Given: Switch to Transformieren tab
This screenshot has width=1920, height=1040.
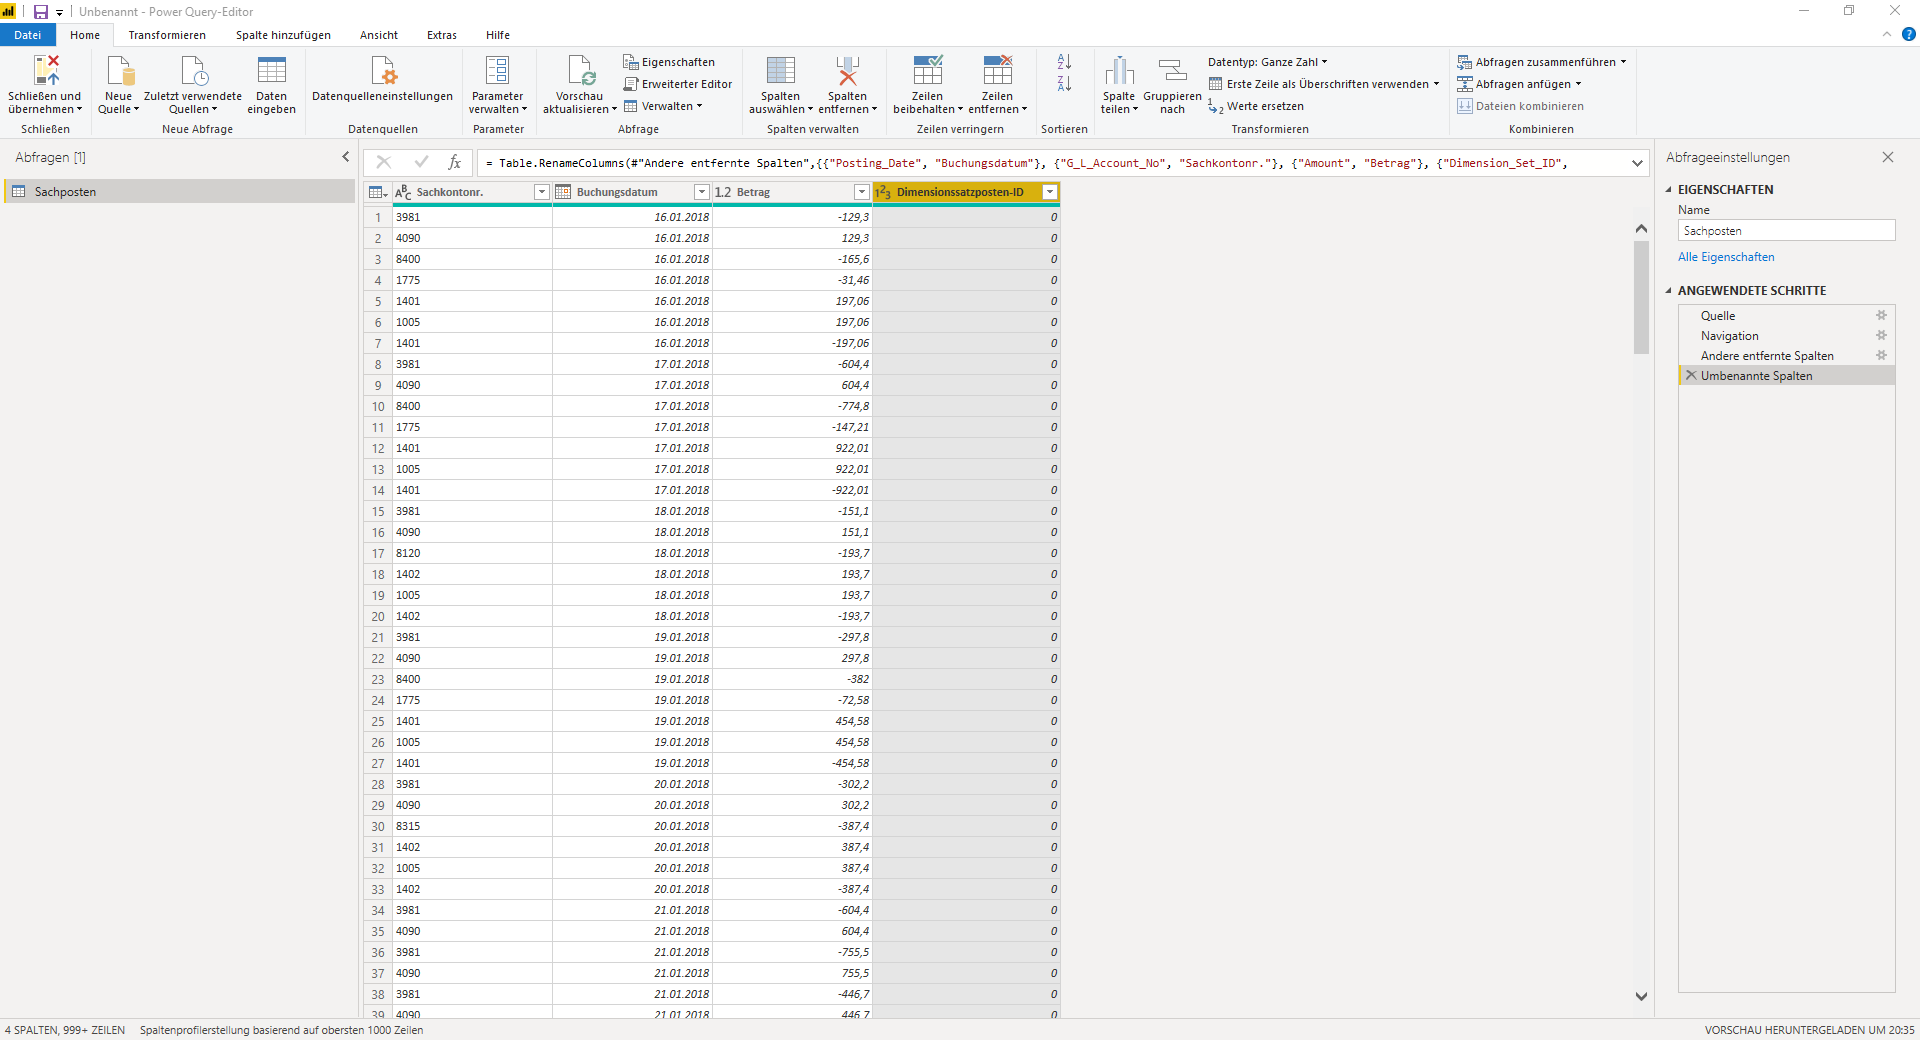Looking at the screenshot, I should click(x=167, y=35).
